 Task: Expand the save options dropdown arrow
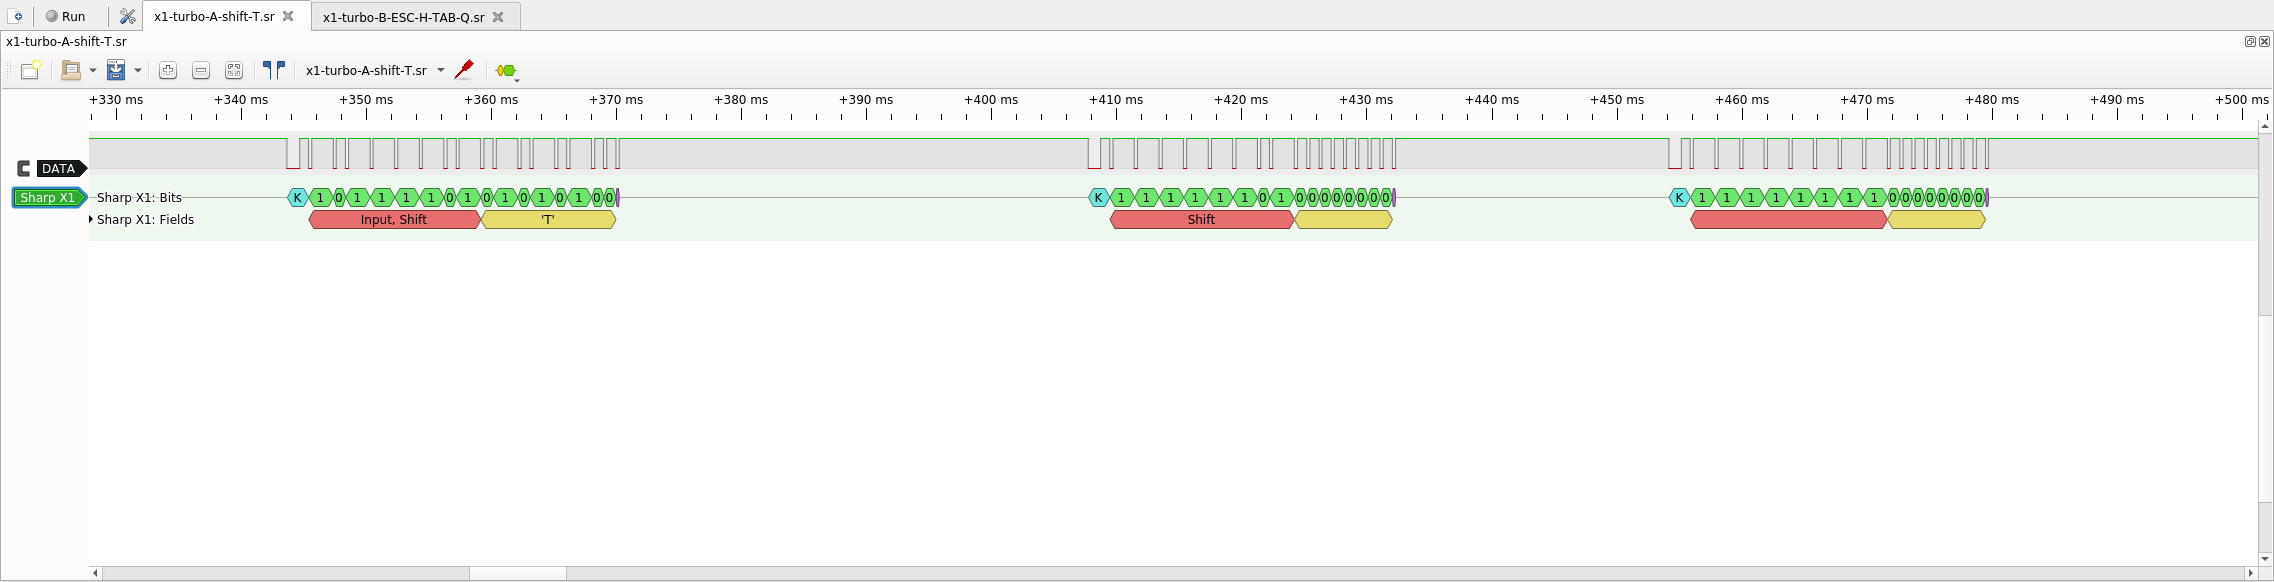point(138,70)
